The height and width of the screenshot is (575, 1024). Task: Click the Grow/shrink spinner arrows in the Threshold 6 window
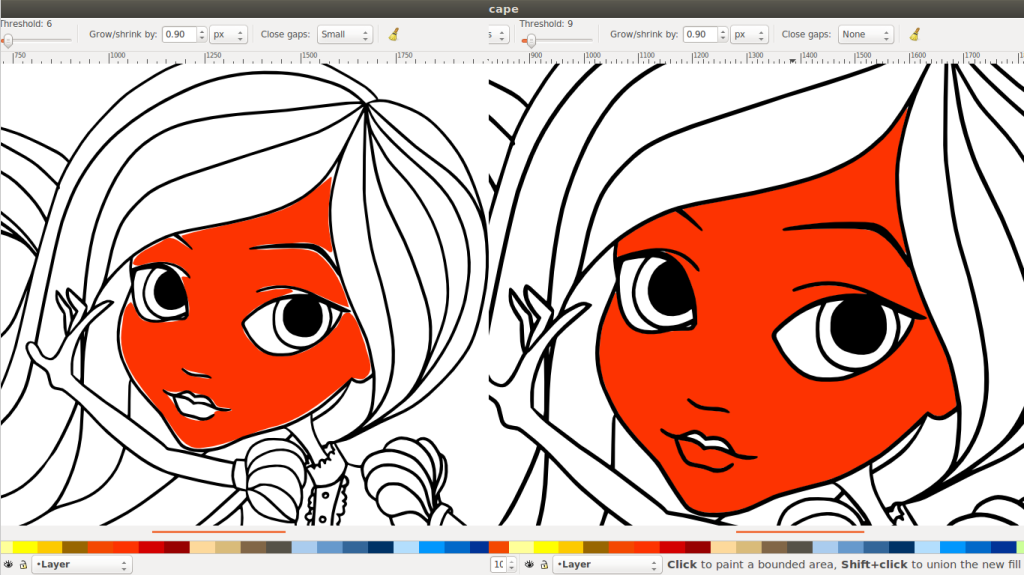[x=202, y=35]
